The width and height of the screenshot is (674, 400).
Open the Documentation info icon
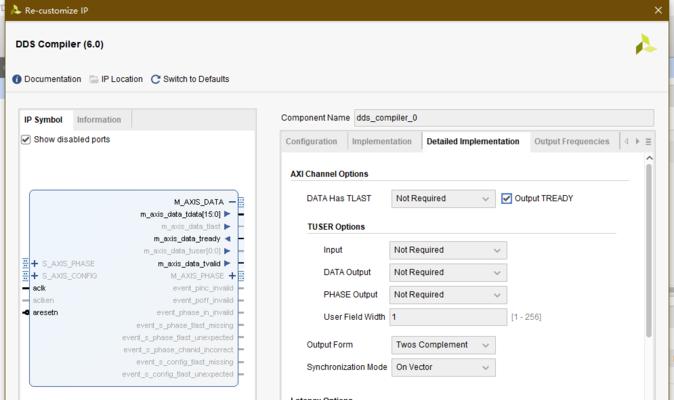pyautogui.click(x=17, y=79)
